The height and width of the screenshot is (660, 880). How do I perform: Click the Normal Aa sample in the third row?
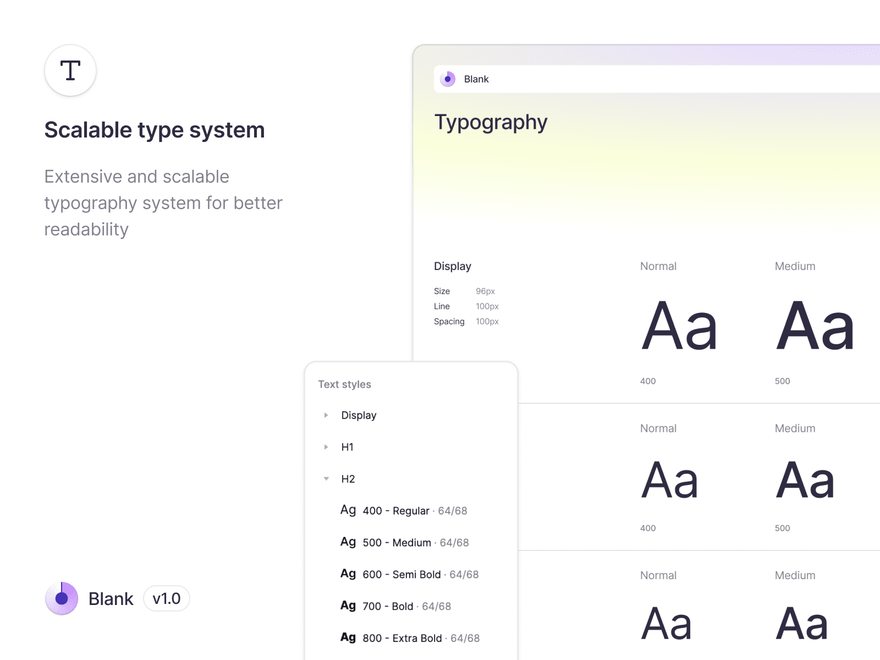[666, 624]
